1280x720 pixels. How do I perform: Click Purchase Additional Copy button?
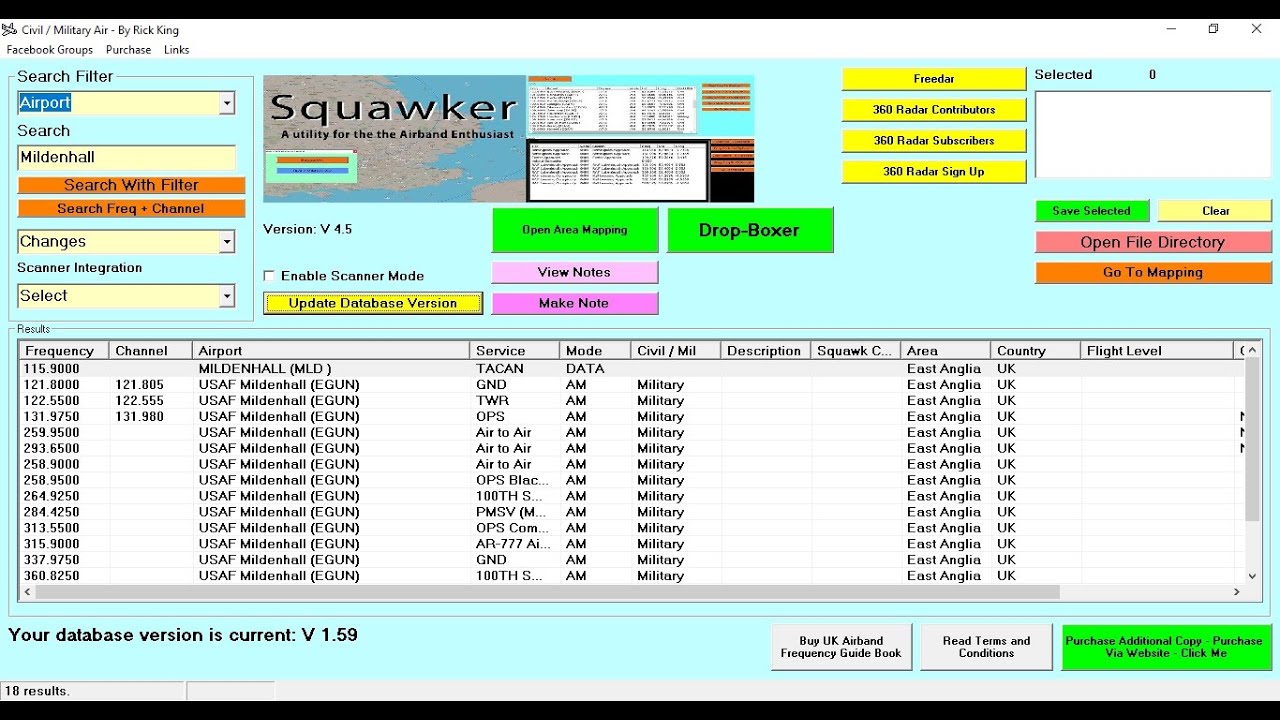tap(1166, 647)
